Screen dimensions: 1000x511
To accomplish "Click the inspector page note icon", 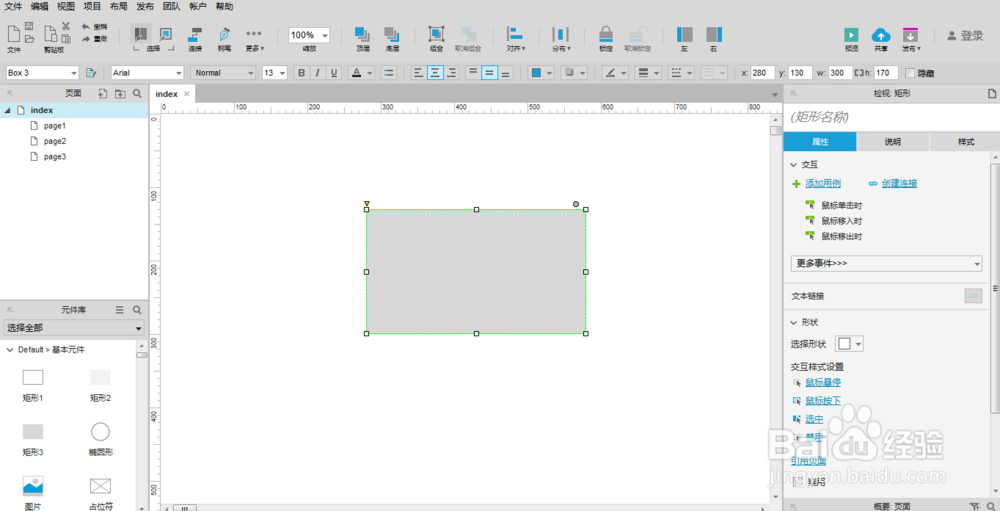I will point(992,93).
